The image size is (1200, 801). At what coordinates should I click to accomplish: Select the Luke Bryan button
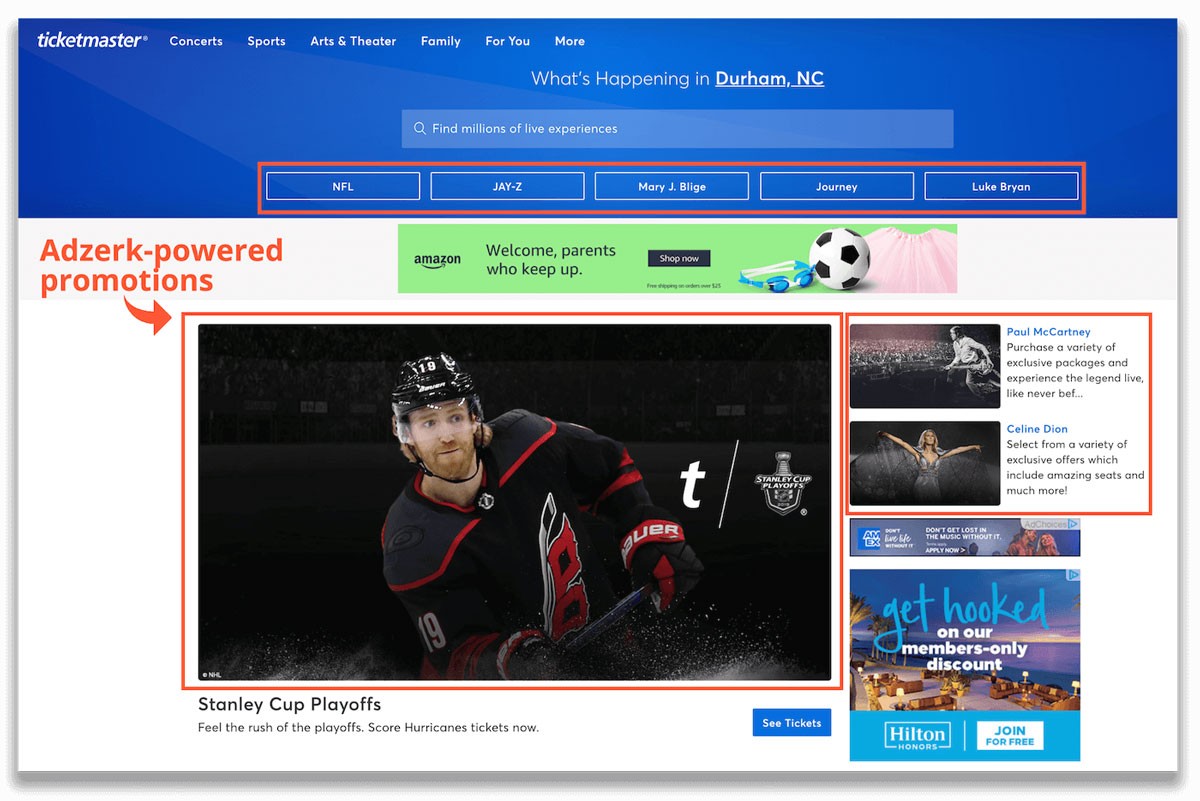coord(1001,186)
